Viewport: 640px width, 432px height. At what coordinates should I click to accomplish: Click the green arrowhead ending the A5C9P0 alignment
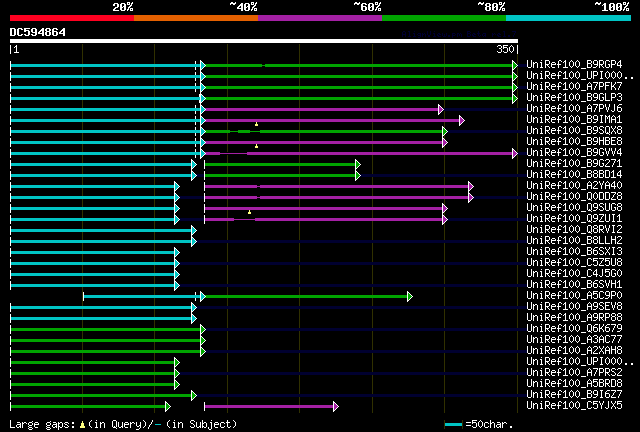[410, 296]
